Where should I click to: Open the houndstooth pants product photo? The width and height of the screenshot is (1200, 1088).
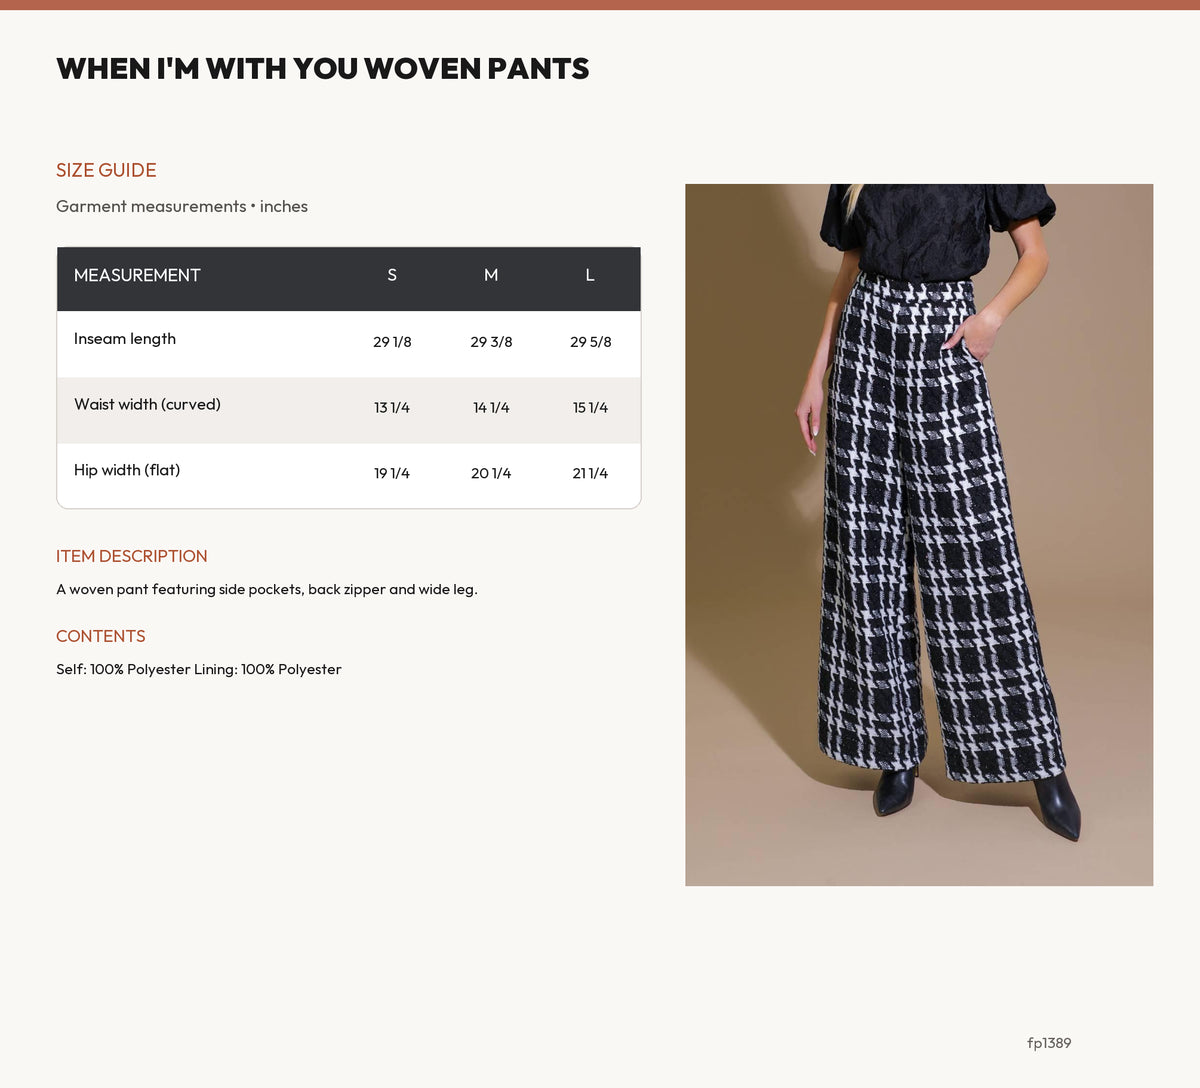coord(919,535)
